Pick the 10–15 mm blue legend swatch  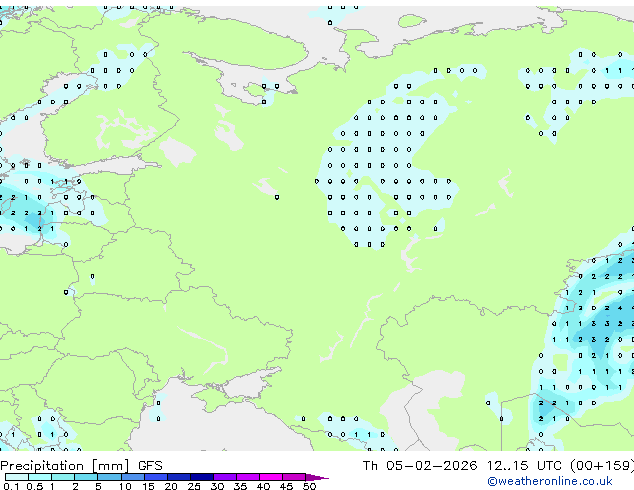click(132, 477)
